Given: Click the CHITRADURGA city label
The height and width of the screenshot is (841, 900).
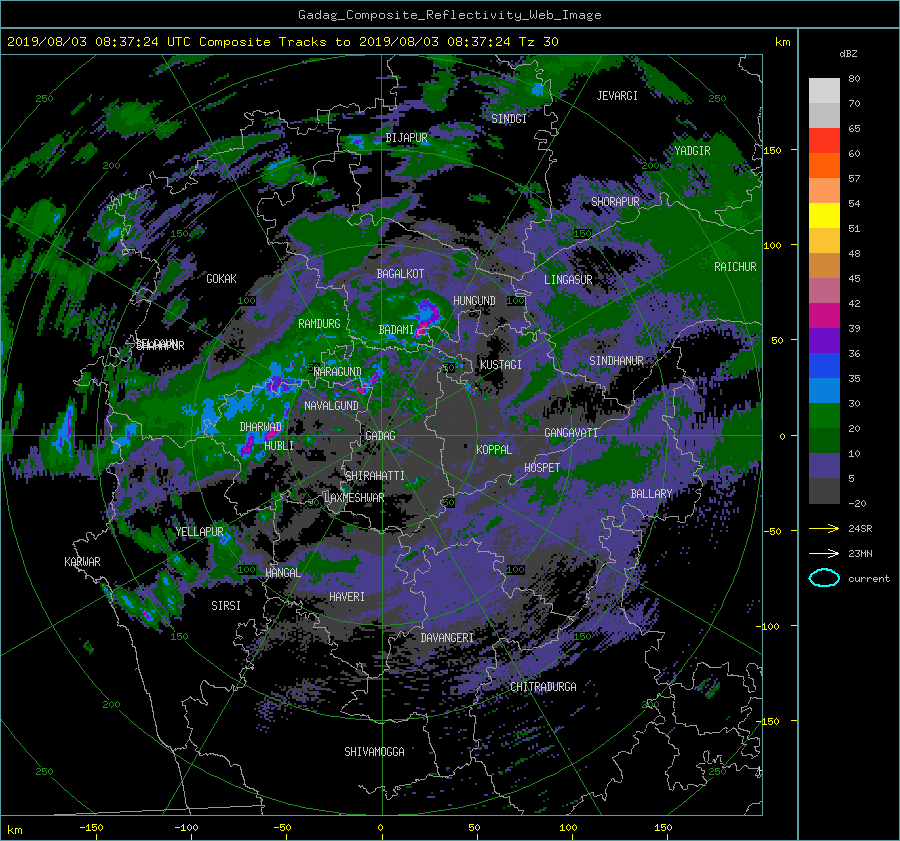Looking at the screenshot, I should coord(544,687).
